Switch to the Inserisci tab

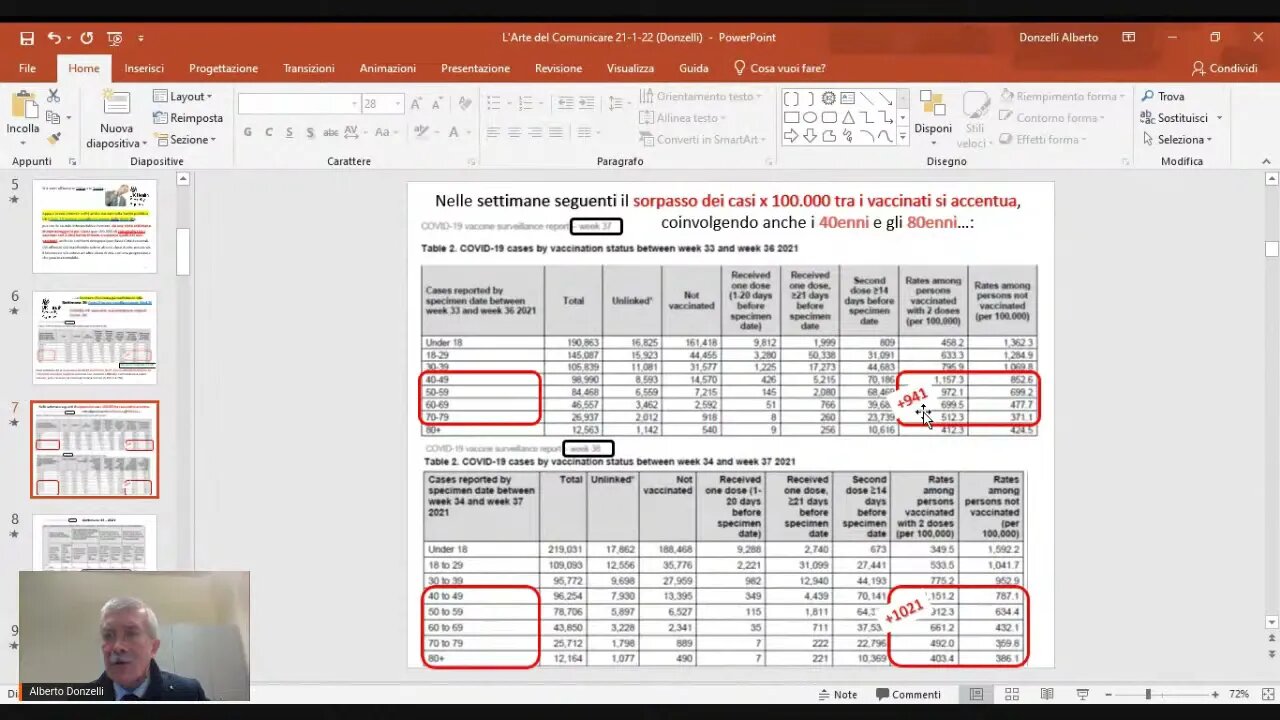click(x=144, y=68)
